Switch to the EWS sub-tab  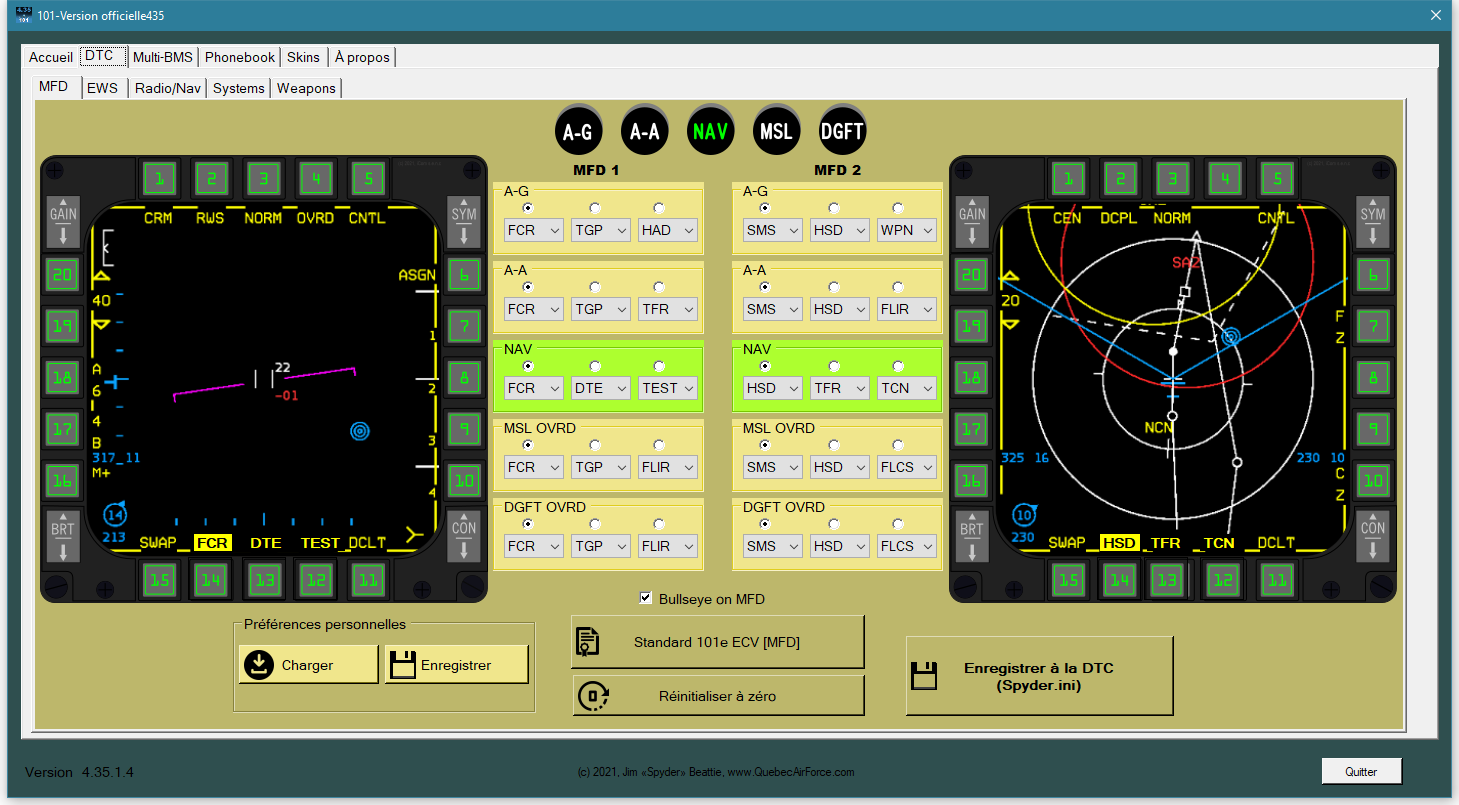pyautogui.click(x=102, y=88)
